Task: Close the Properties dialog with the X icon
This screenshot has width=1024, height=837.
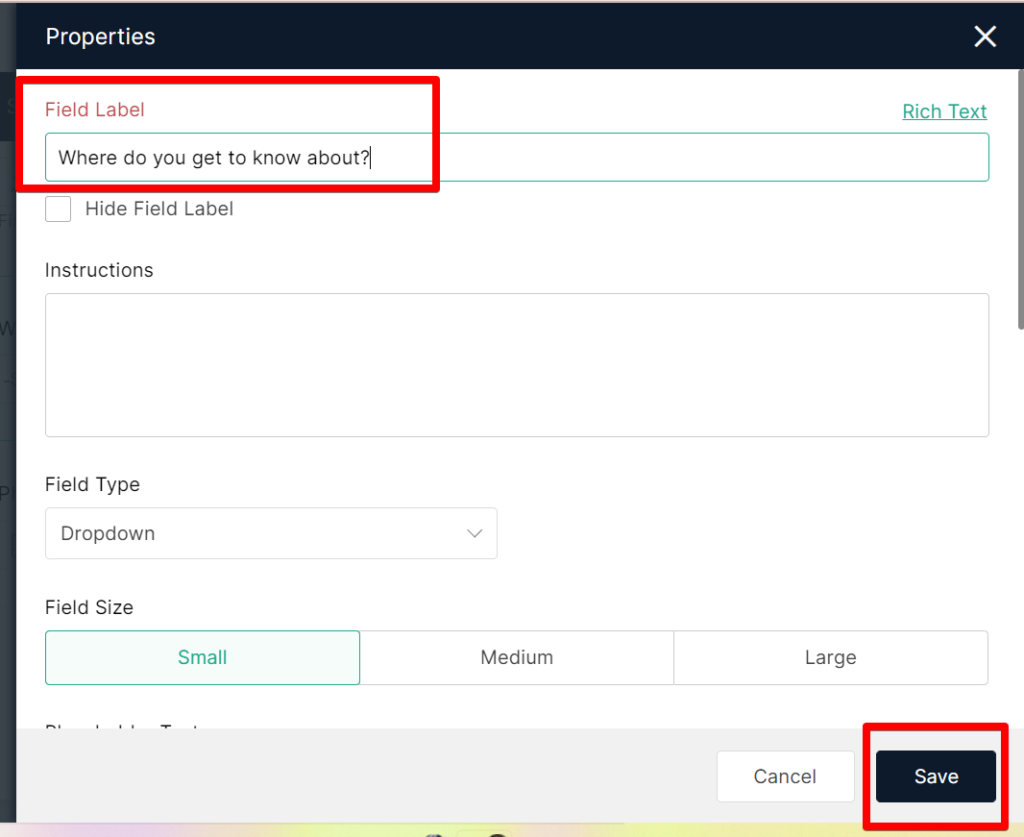Action: coord(984,36)
